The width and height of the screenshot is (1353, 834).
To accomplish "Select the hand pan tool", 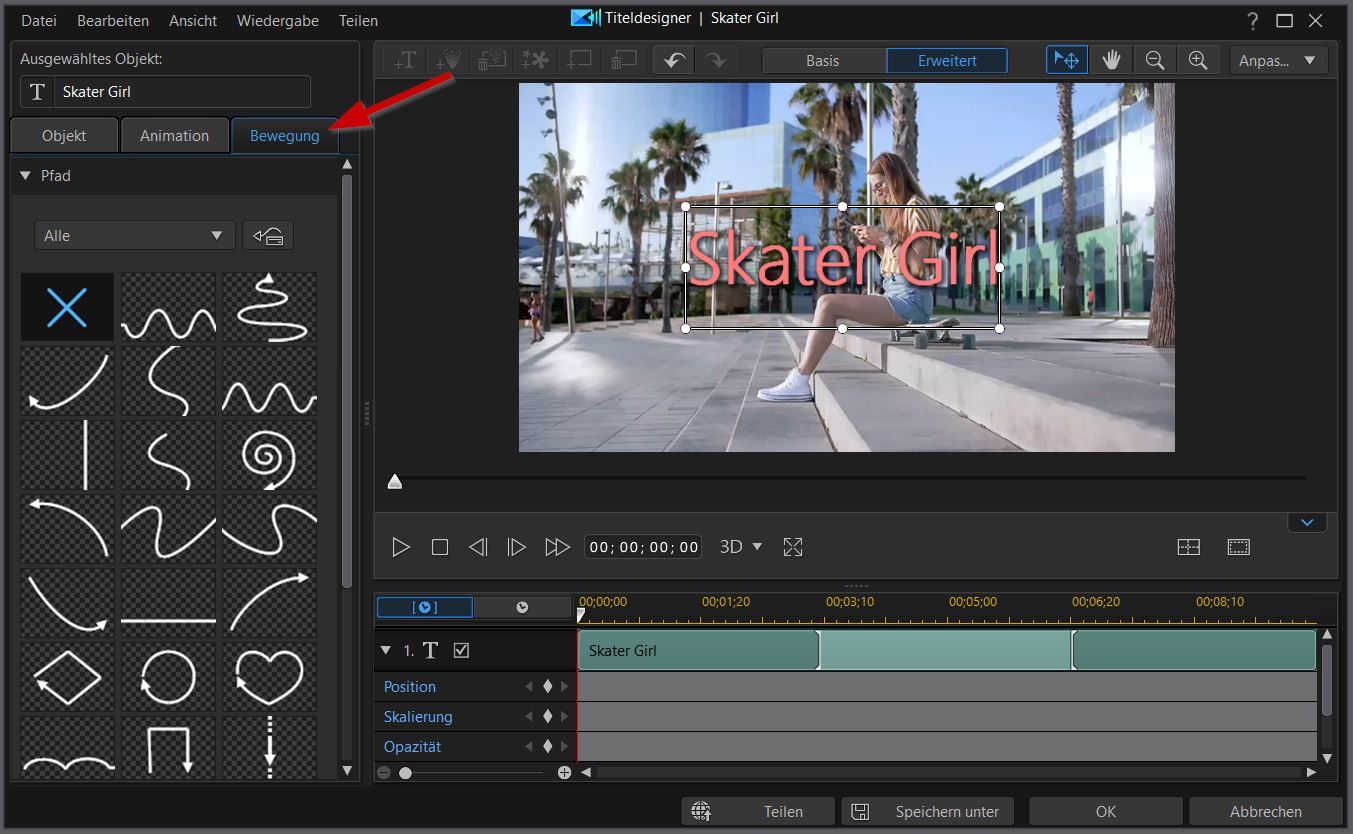I will point(1111,60).
